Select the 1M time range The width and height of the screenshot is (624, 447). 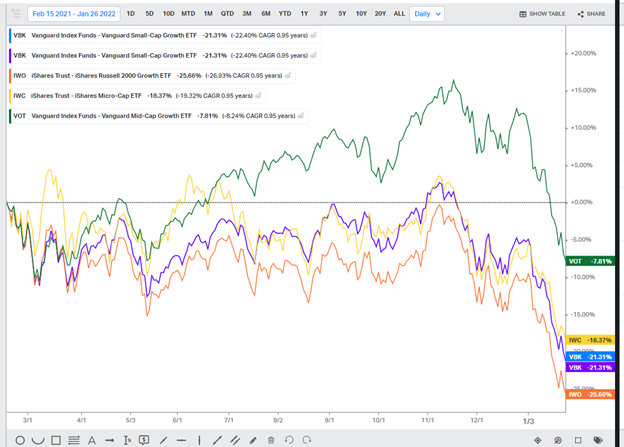click(x=208, y=14)
